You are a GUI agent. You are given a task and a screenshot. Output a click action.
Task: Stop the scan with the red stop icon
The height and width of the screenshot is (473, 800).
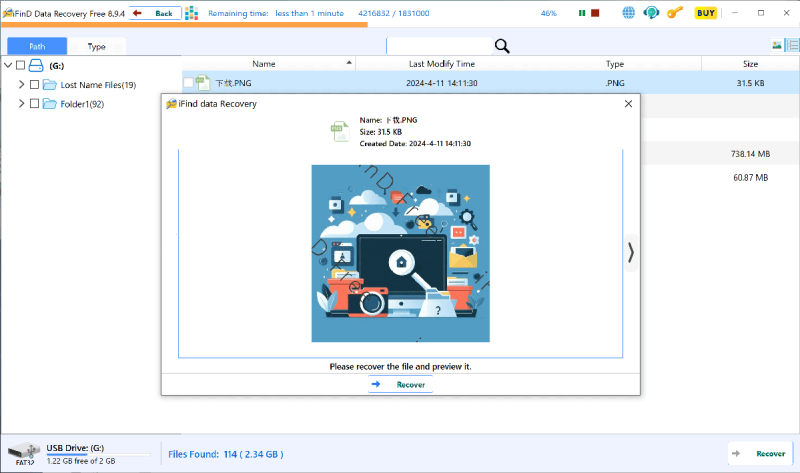click(595, 13)
